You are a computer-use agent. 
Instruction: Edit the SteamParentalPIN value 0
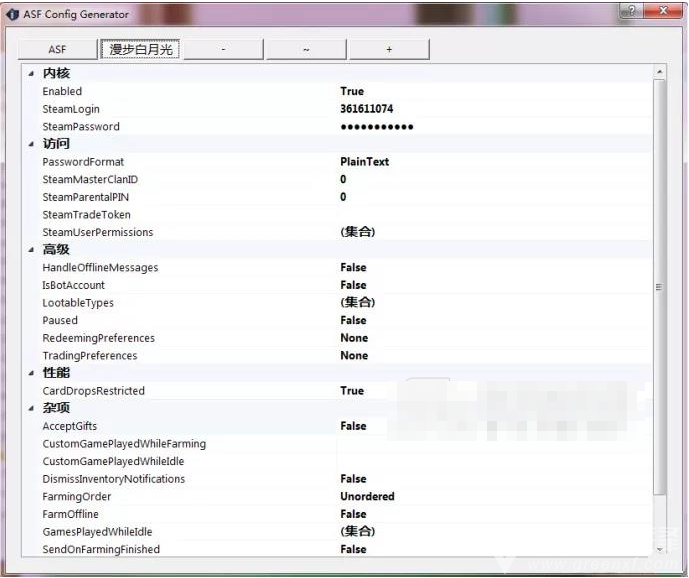point(343,197)
